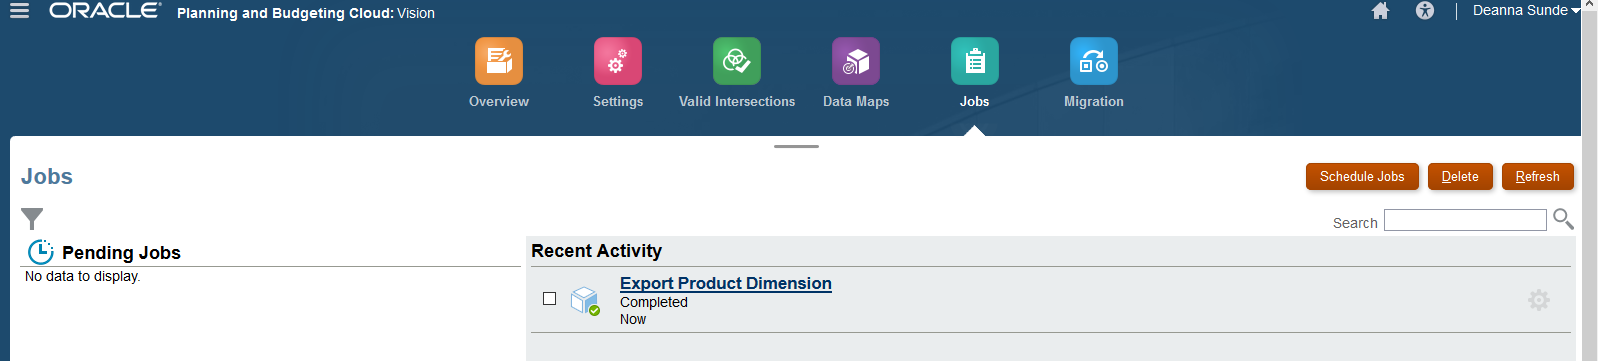Open job actions gear menu
1598x361 pixels.
point(1539,300)
